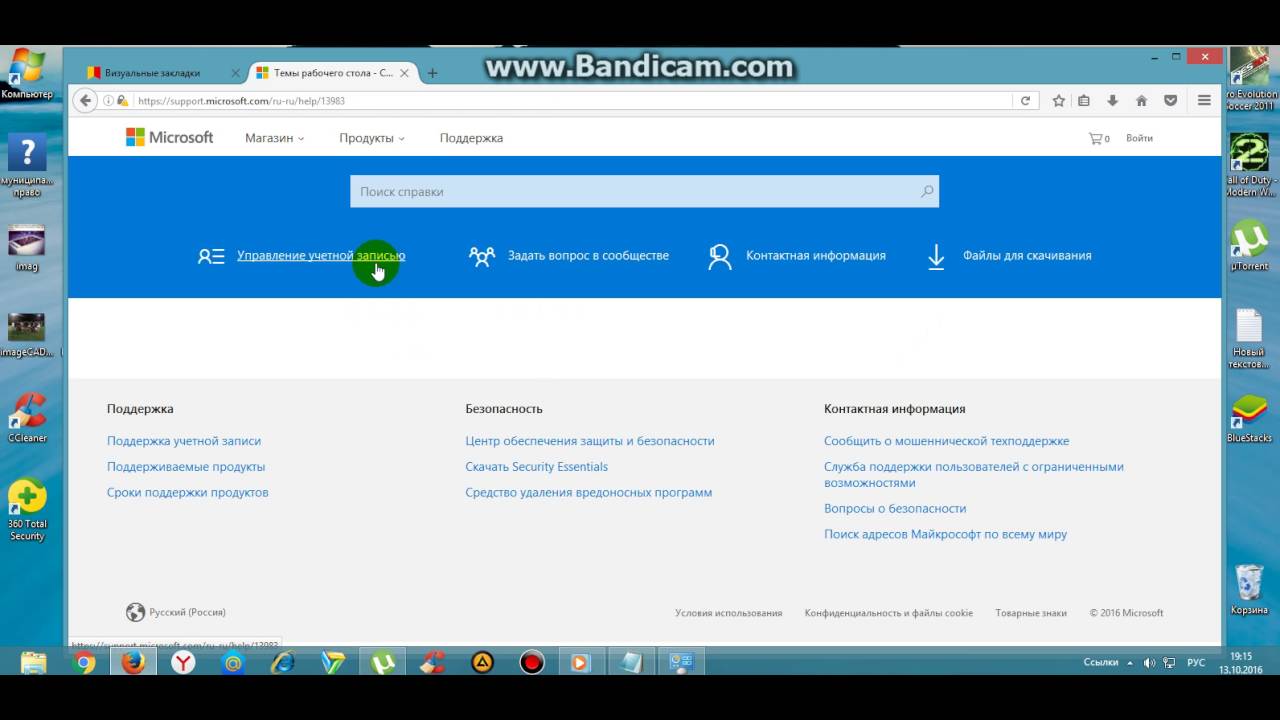
Task: Open uTorrent from the taskbar
Action: [x=383, y=662]
